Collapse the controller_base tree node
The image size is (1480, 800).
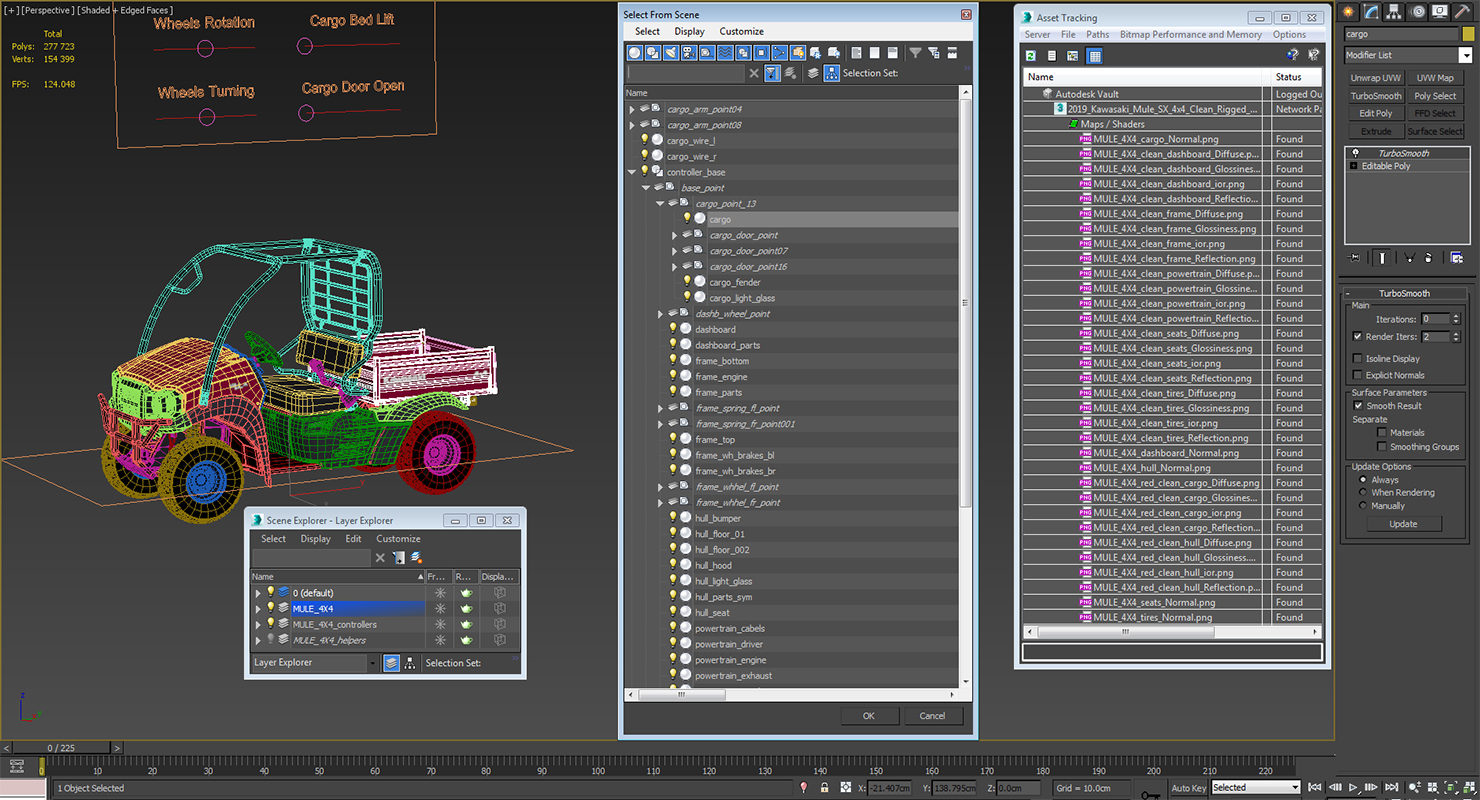[632, 172]
